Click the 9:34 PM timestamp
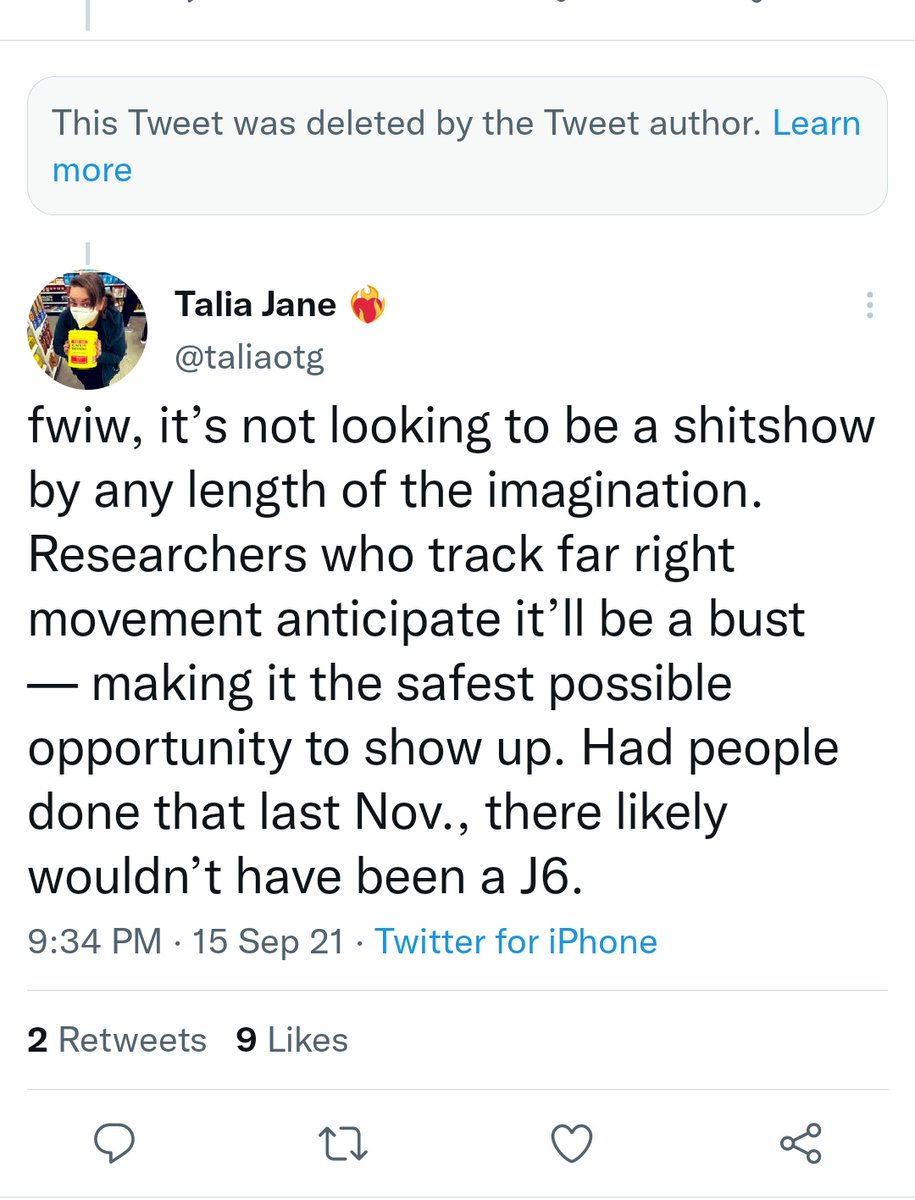The width and height of the screenshot is (915, 1200). pyautogui.click(x=94, y=941)
